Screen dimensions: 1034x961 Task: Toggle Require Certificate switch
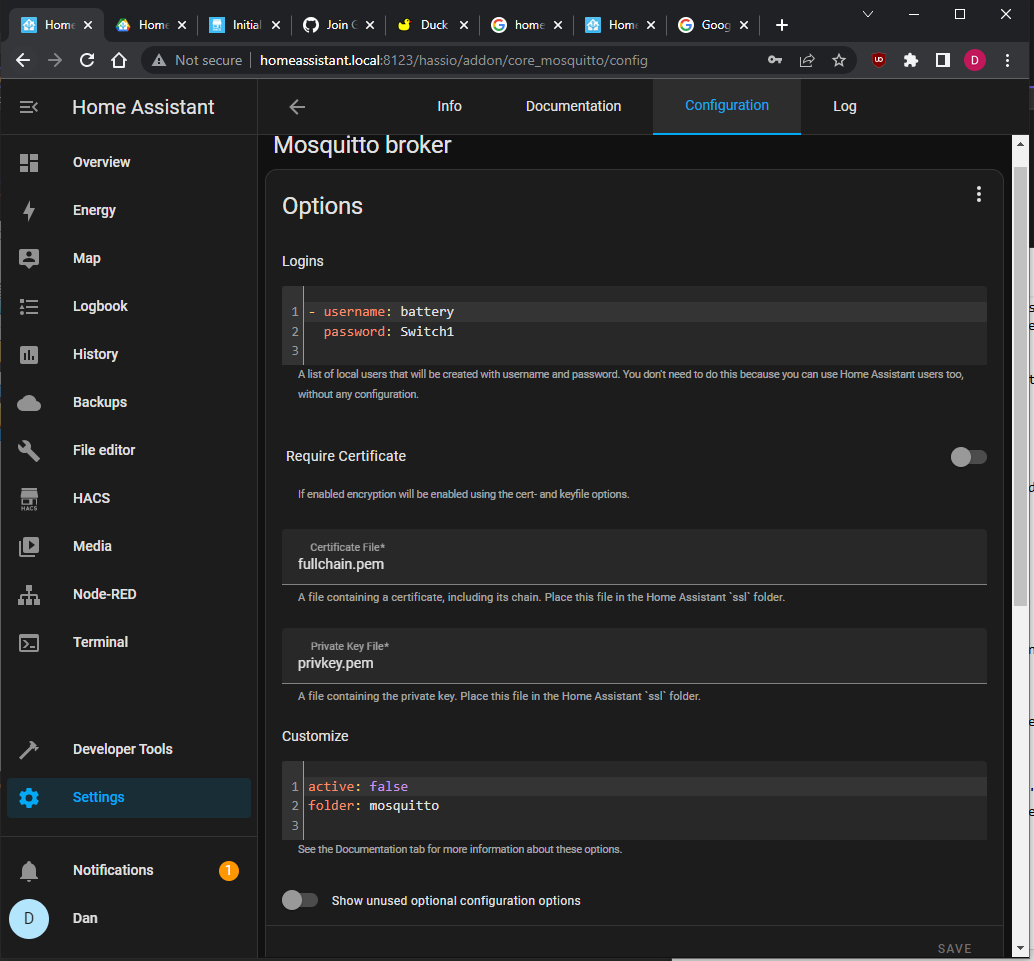tap(969, 457)
